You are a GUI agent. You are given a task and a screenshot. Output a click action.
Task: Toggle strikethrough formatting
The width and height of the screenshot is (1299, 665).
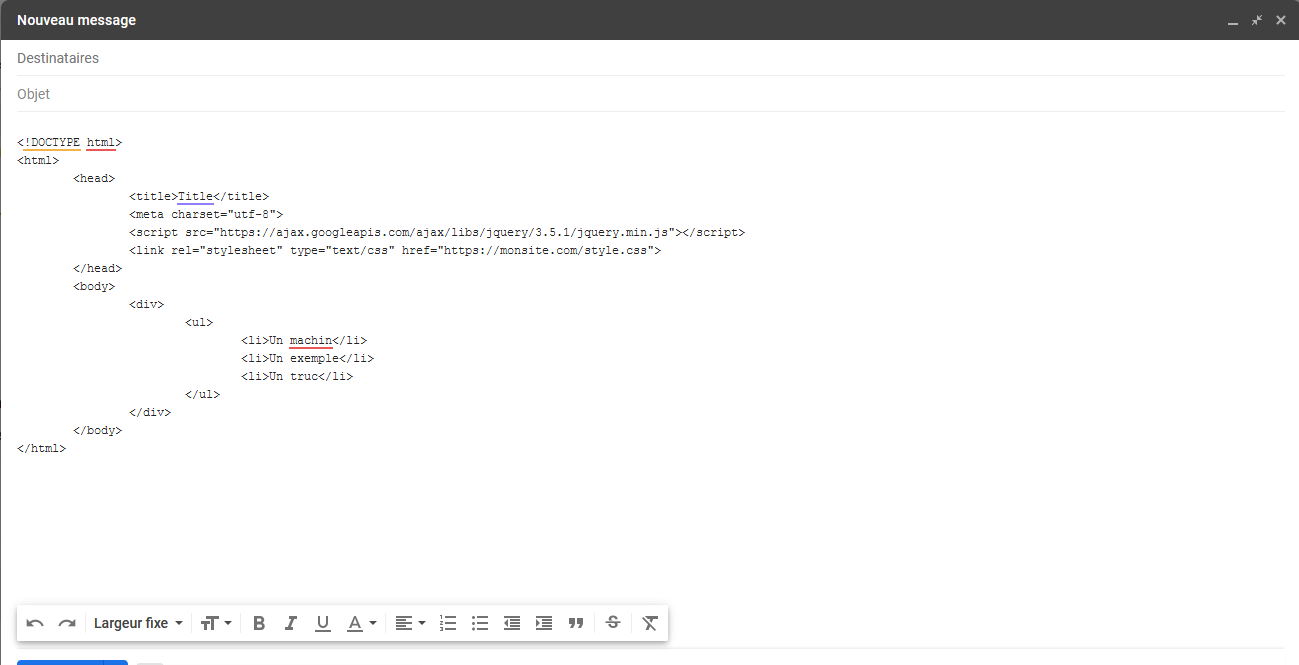pos(613,623)
